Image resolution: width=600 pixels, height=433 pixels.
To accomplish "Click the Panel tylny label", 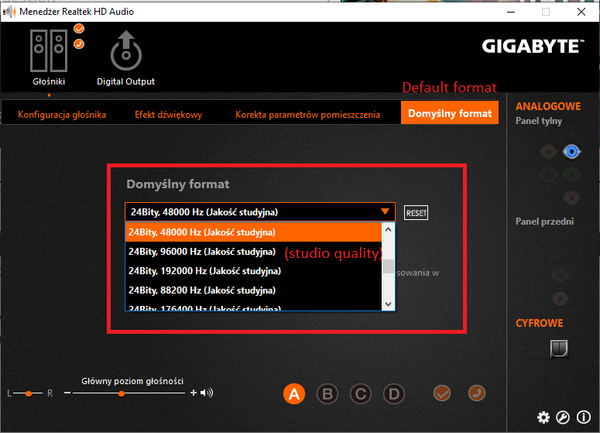I will point(539,121).
